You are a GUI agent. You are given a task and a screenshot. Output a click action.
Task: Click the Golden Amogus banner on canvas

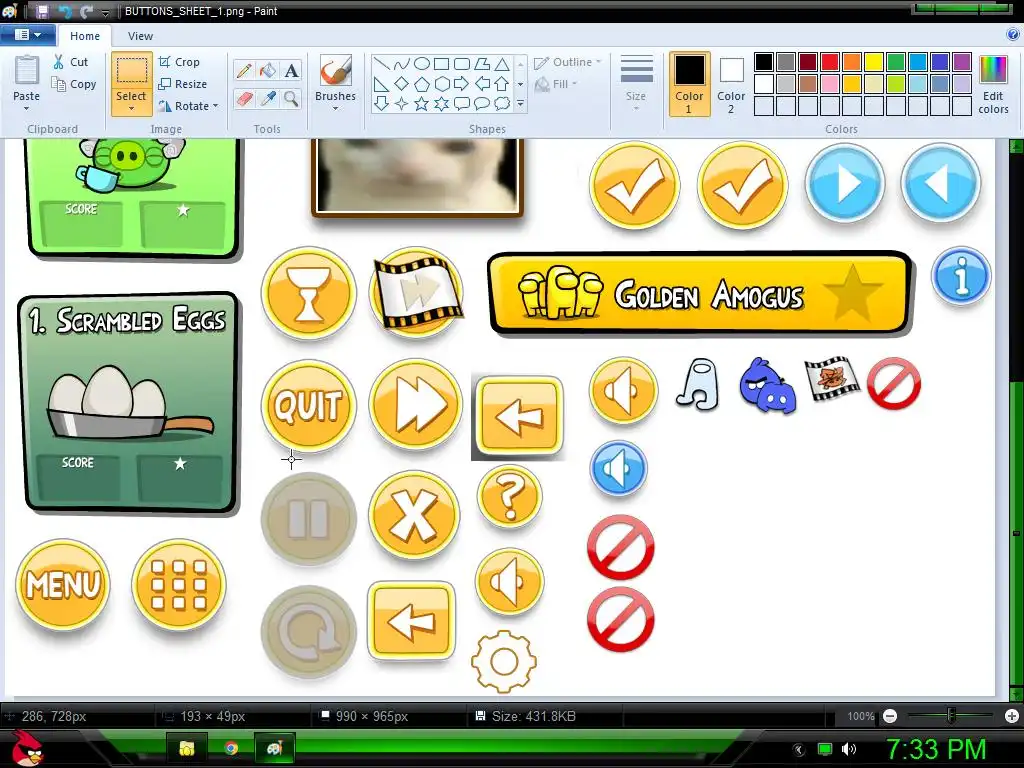(699, 295)
